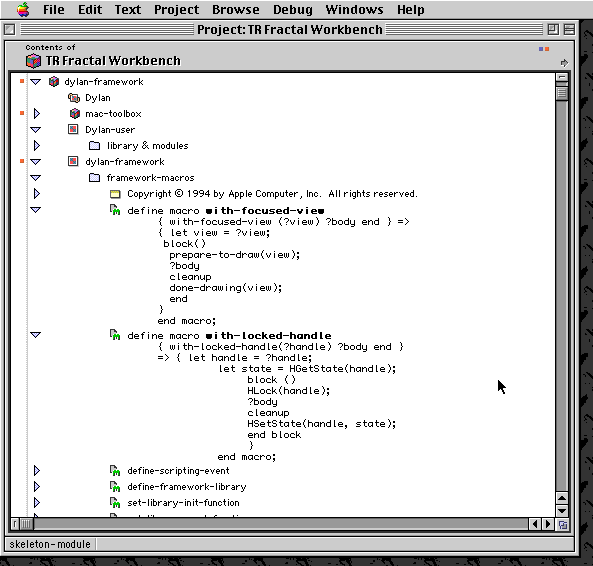Viewport: 593px width, 566px height.
Task: Select the Dylan library icon
Action: click(74, 98)
